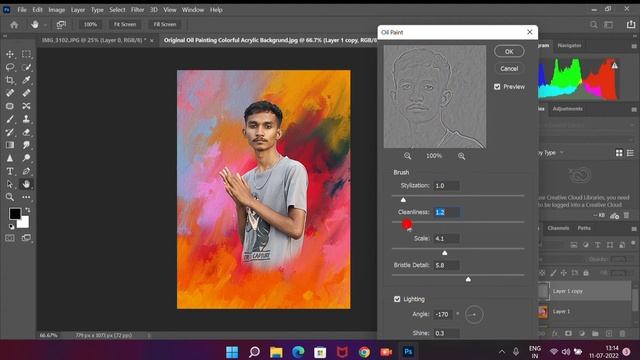640x360 pixels.
Task: Toggle the Lighting checkbox
Action: (397, 299)
